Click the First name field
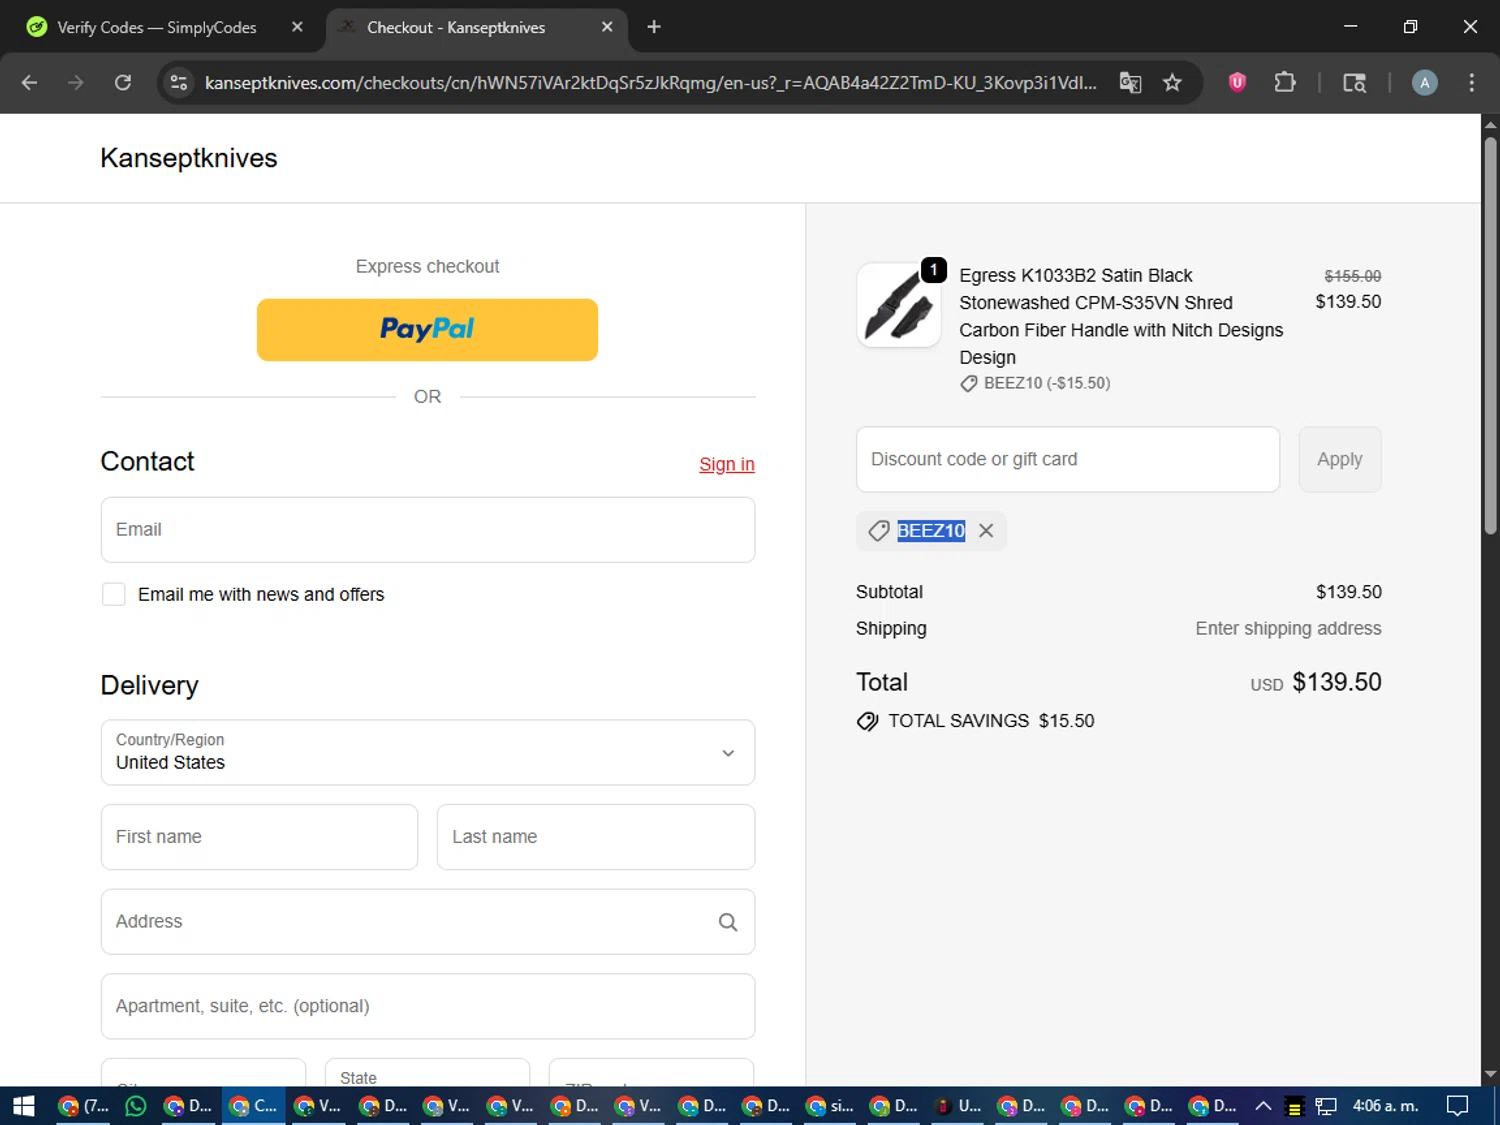 (259, 836)
